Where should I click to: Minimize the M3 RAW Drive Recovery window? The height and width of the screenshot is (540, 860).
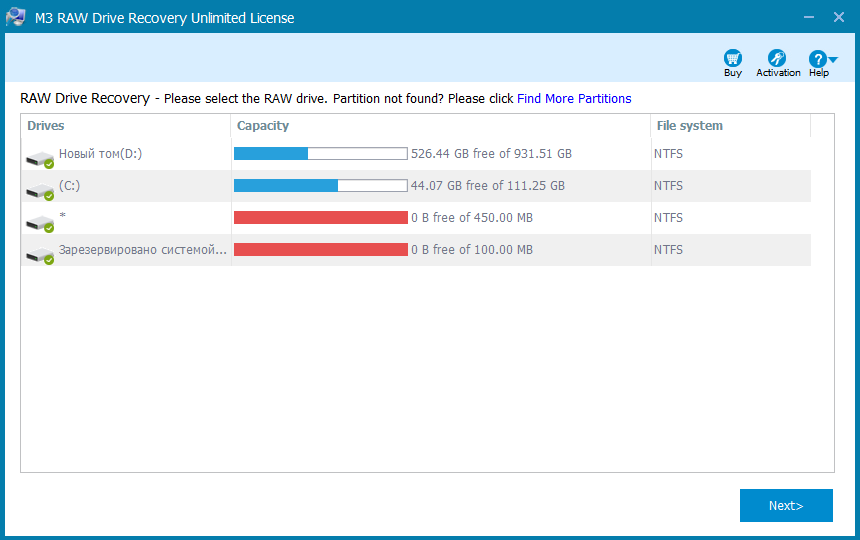(809, 17)
